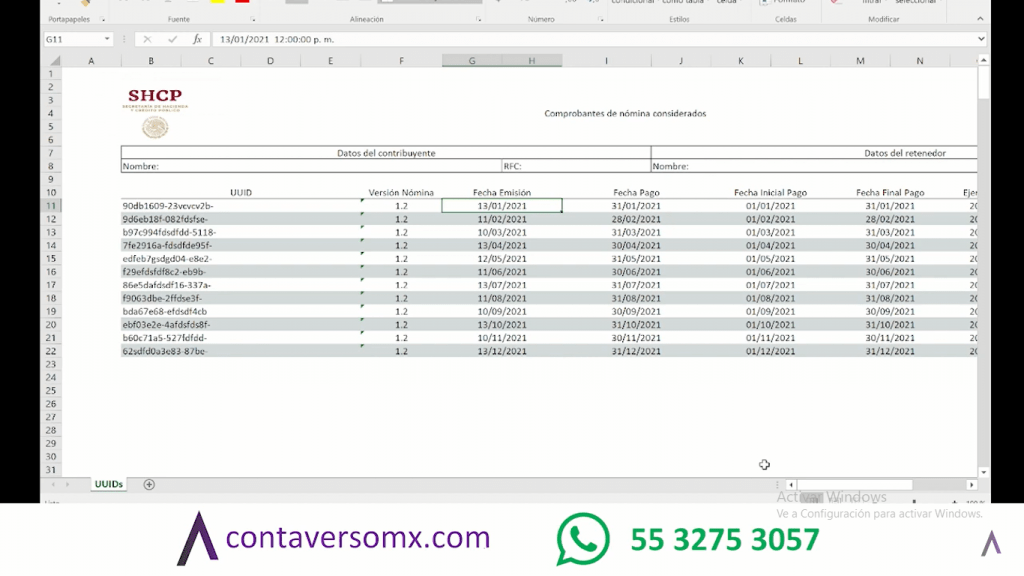Open Alineación group dialog launcher
The width and height of the screenshot is (1024, 576).
coord(479,20)
